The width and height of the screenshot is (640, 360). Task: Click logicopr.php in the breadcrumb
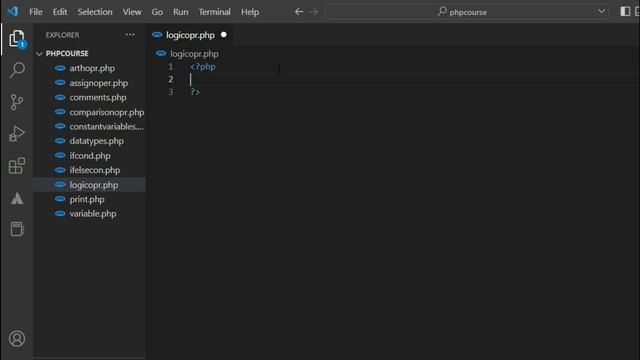(x=194, y=53)
